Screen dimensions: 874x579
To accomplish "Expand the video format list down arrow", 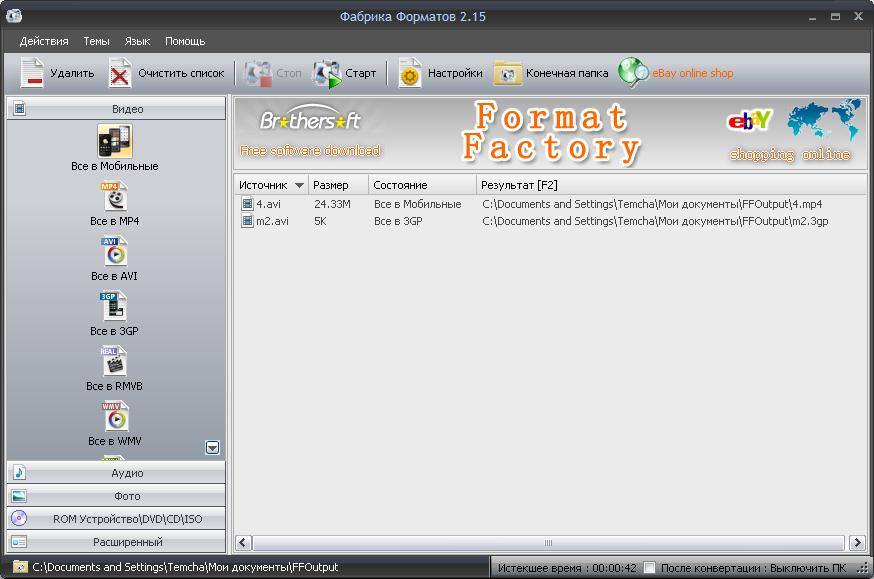I will tap(212, 447).
